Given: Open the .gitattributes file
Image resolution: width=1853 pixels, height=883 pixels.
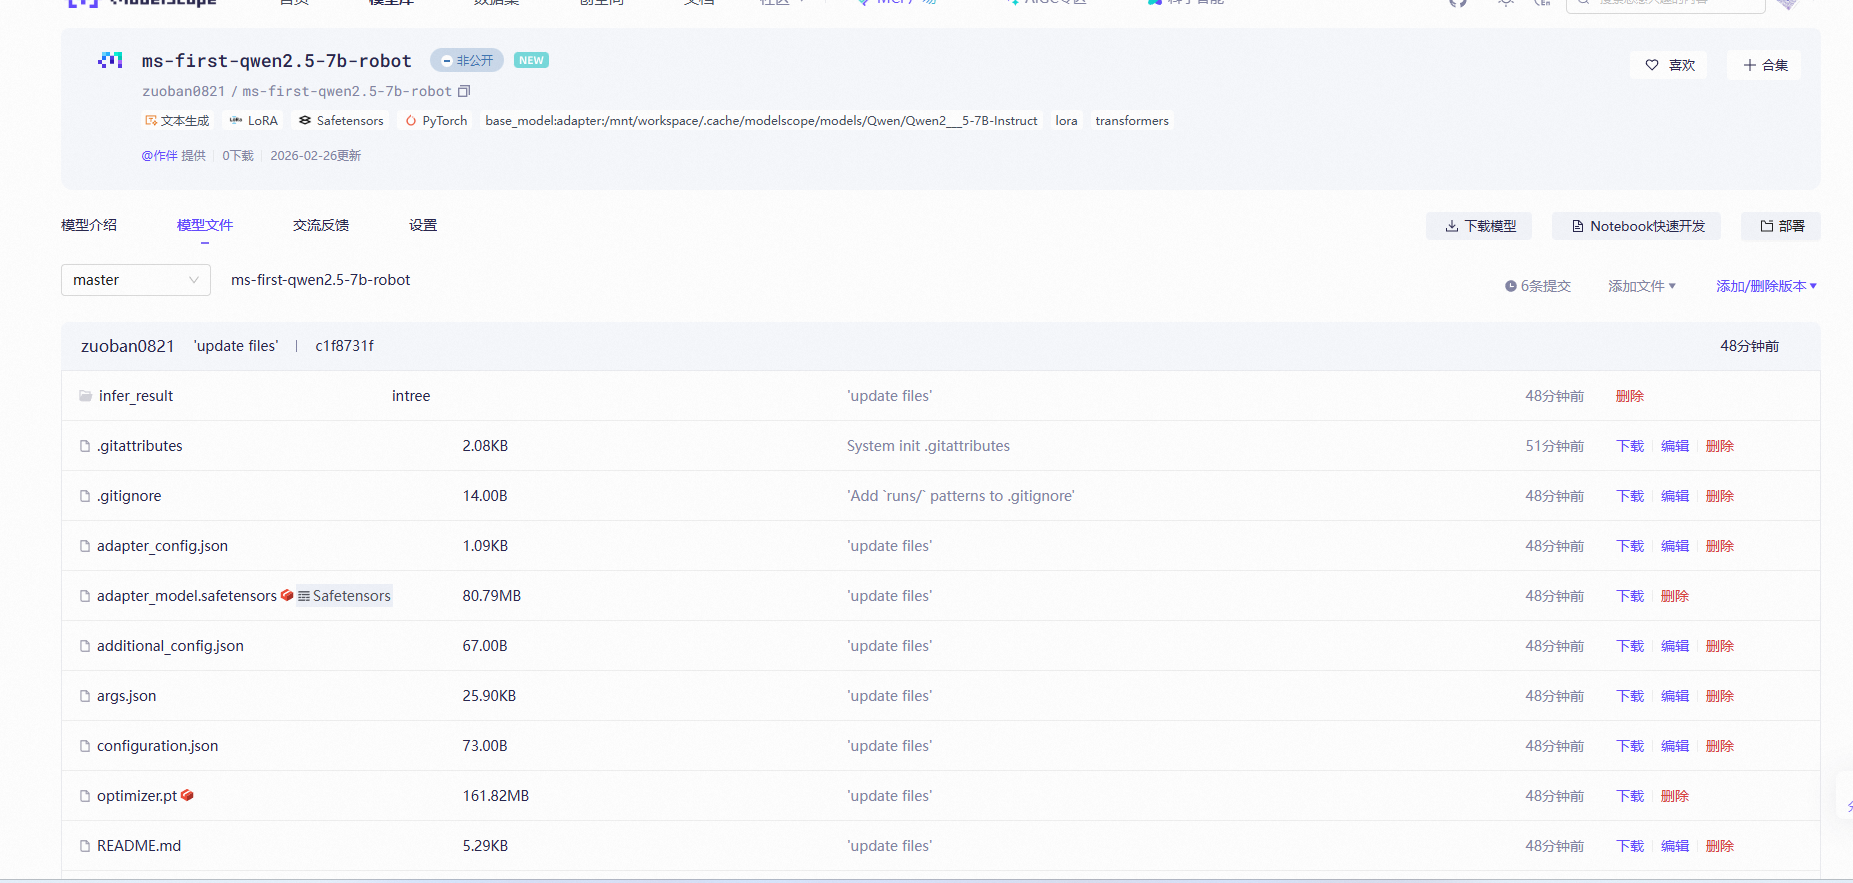Looking at the screenshot, I should (x=140, y=446).
